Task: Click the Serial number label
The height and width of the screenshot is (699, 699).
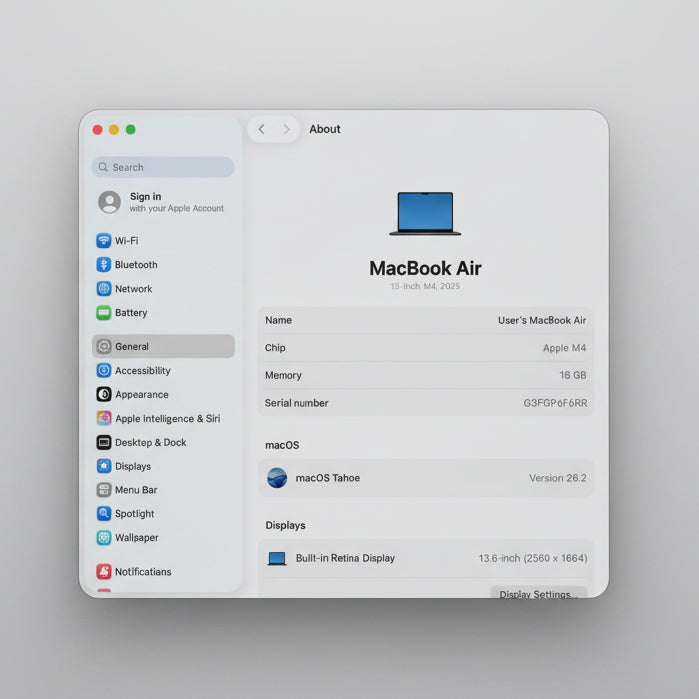Action: pyautogui.click(x=296, y=403)
